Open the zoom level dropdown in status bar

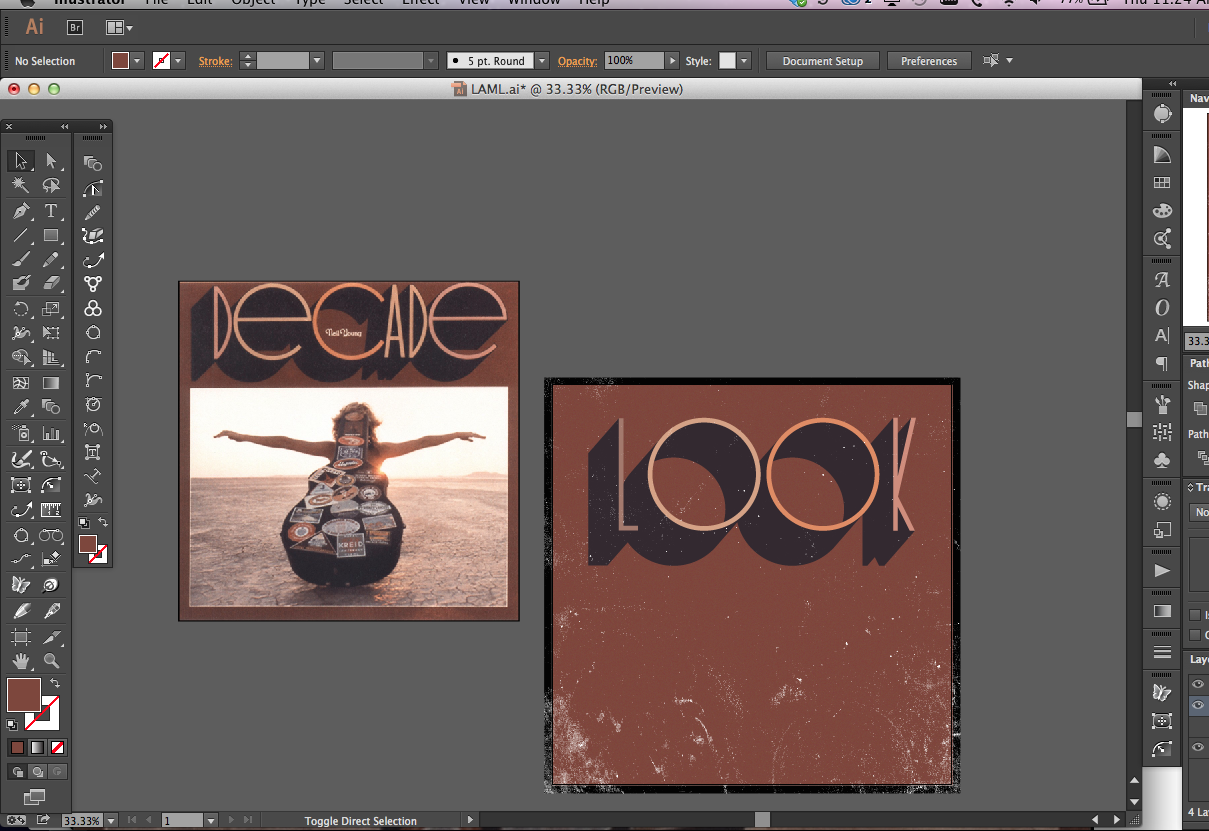click(x=110, y=821)
